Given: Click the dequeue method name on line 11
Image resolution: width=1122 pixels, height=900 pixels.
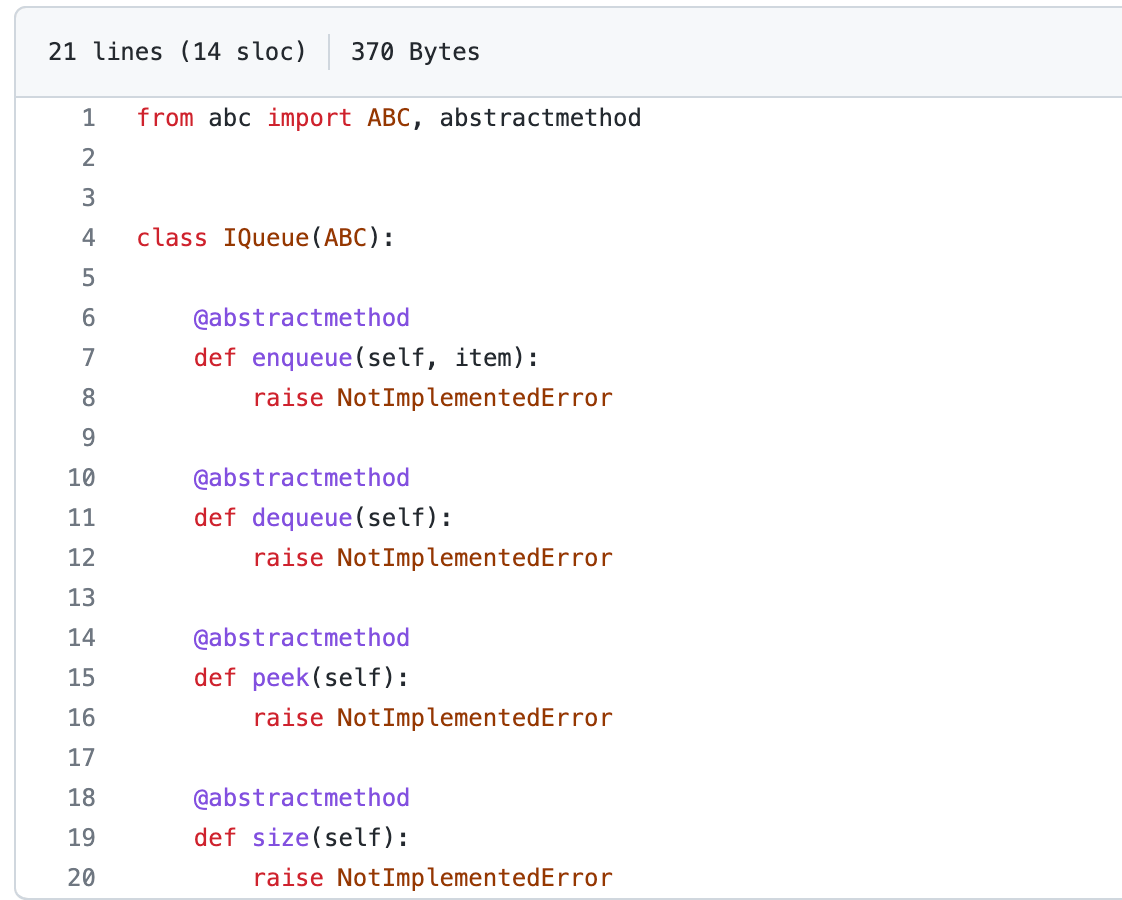Looking at the screenshot, I should tap(301, 518).
